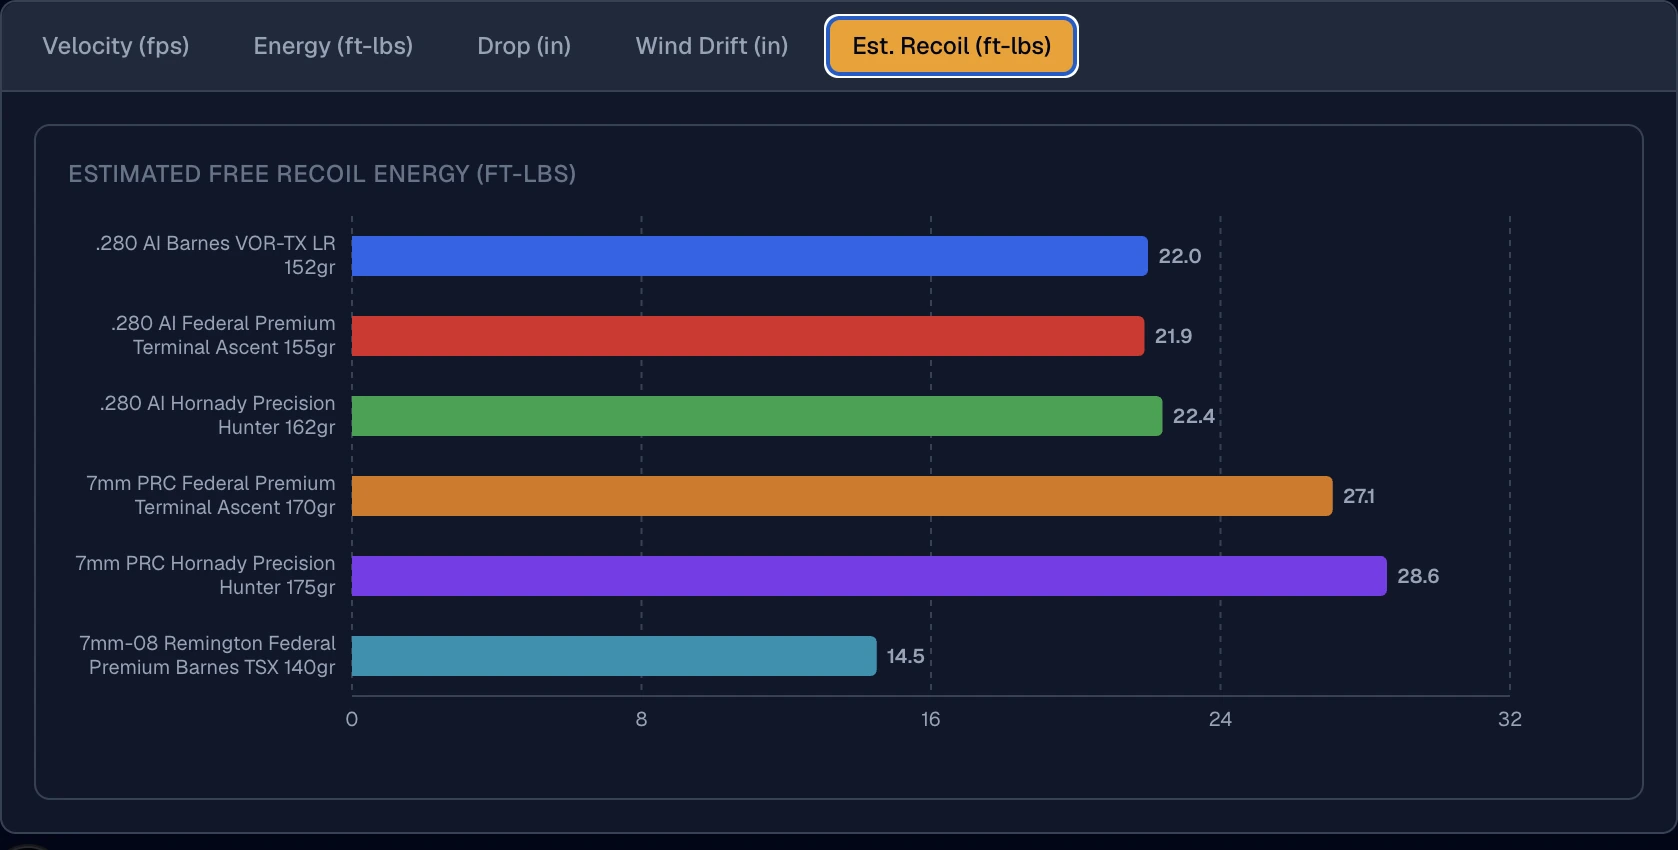Viewport: 1678px width, 850px height.
Task: Open the Energy (ft-lbs) tab
Action: (333, 46)
